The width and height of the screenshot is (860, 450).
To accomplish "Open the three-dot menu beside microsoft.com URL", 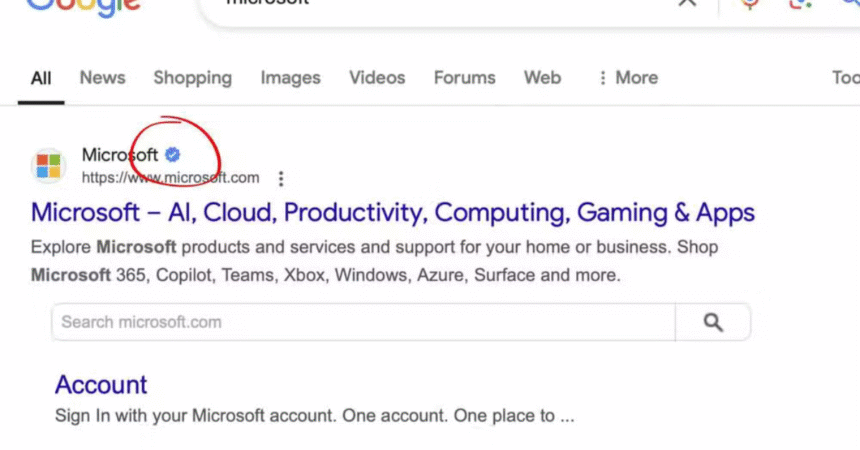I will pos(281,178).
